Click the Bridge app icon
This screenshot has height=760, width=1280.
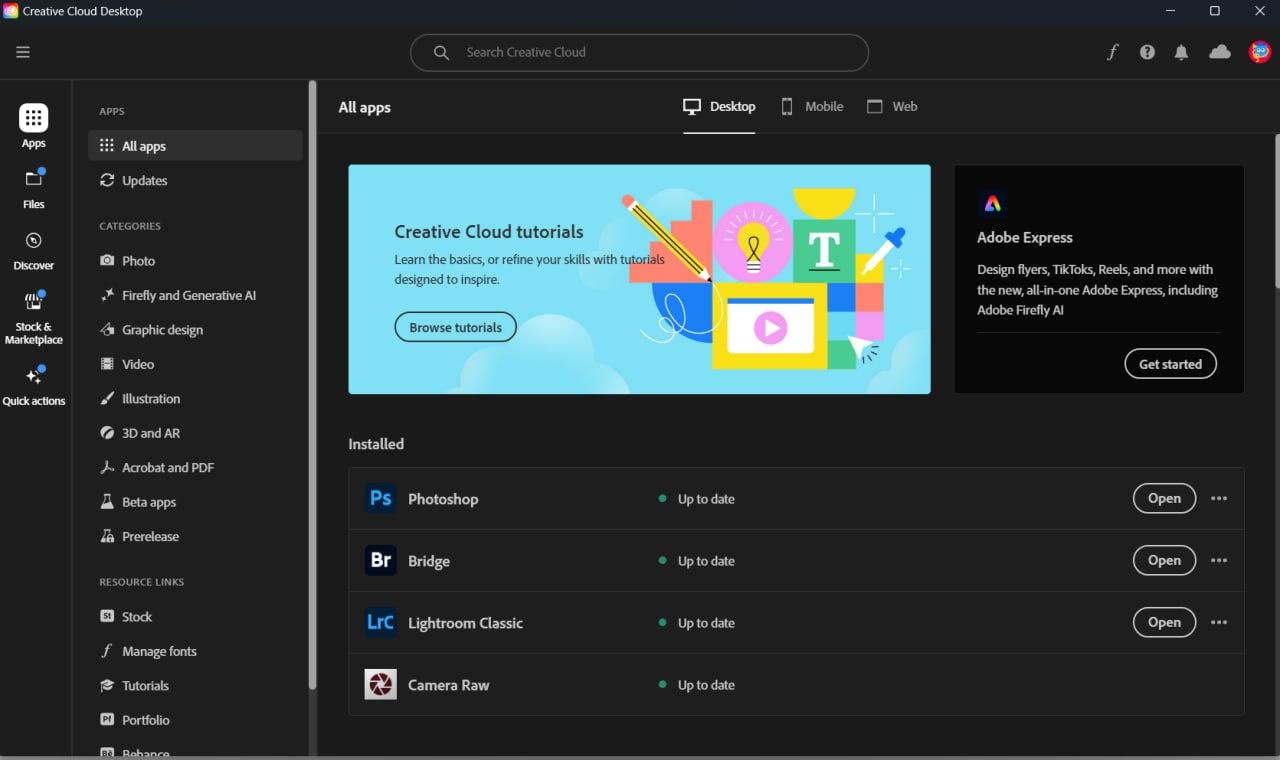[x=381, y=560]
